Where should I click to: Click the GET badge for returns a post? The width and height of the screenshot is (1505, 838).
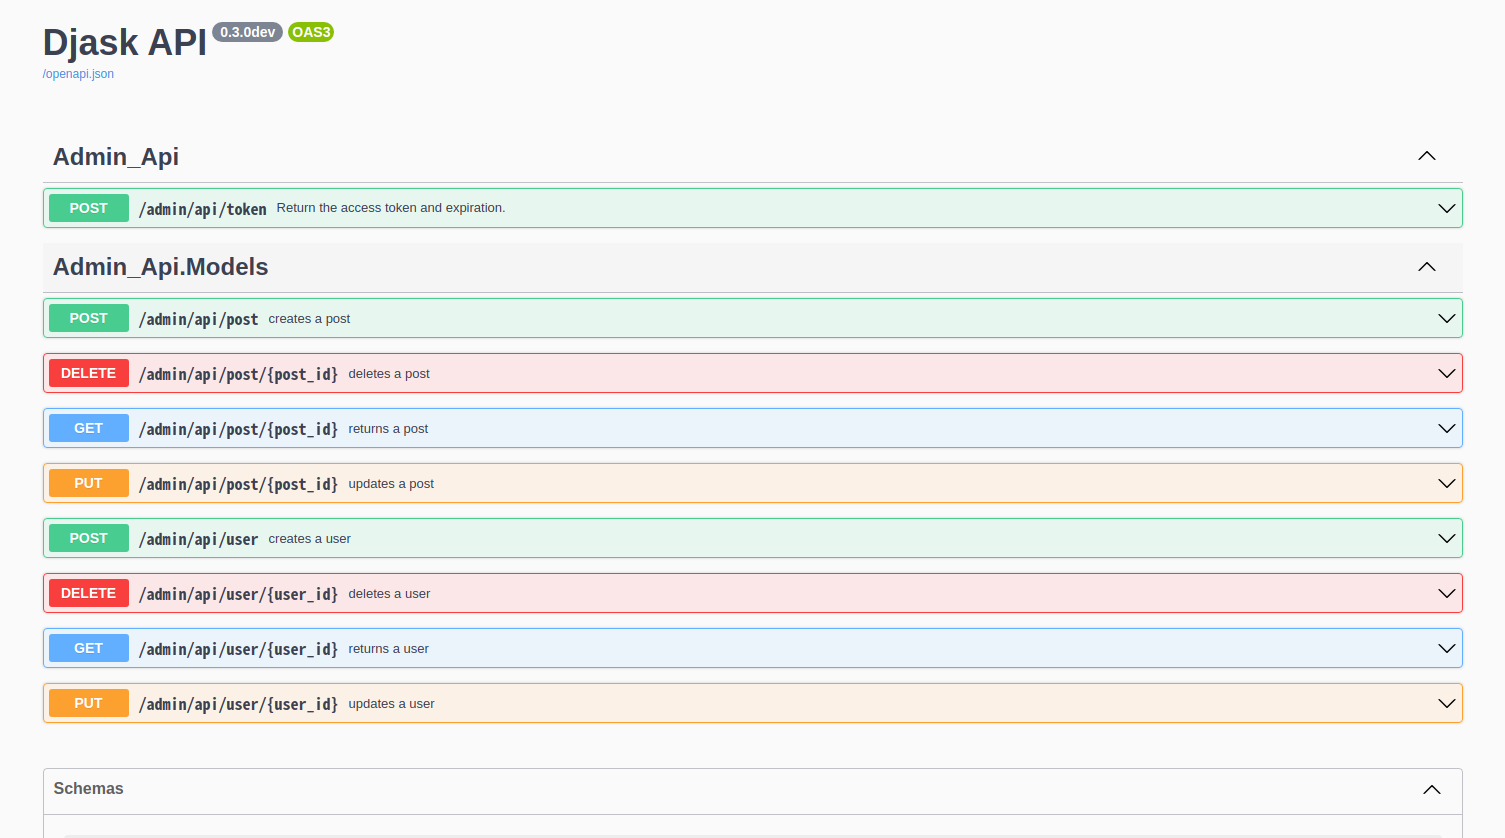pos(89,428)
